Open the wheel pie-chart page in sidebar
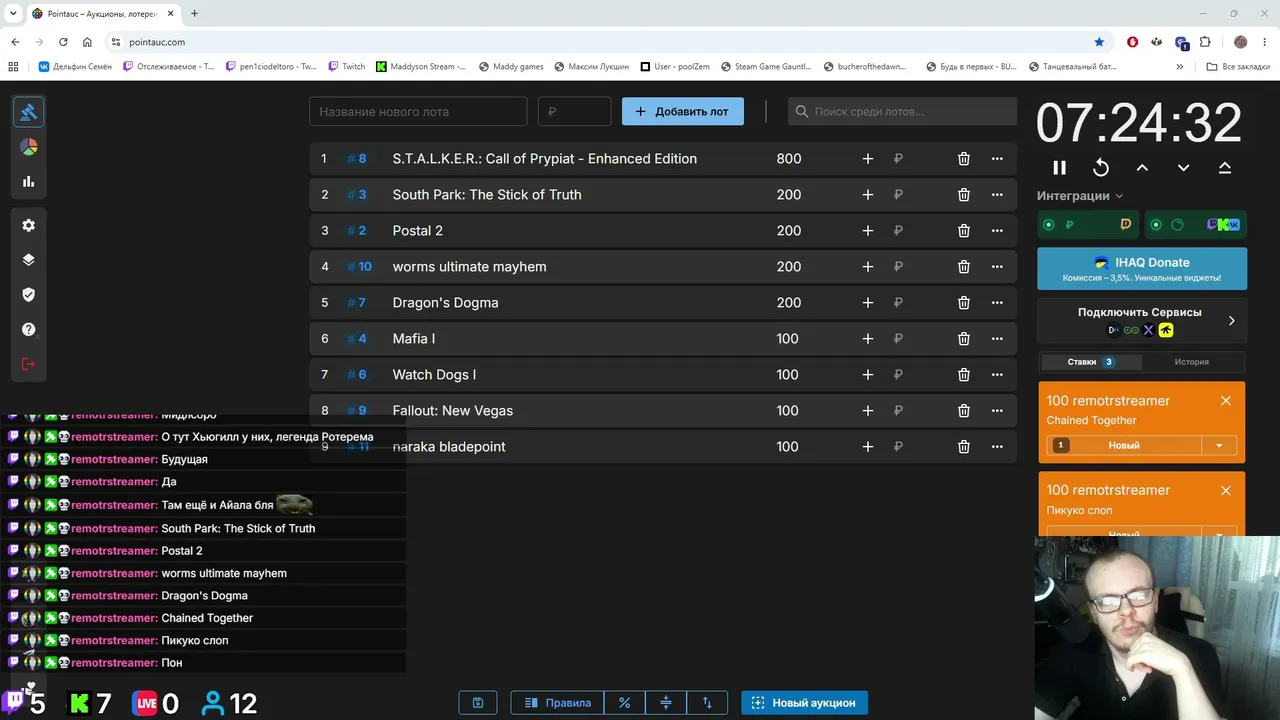This screenshot has height=720, width=1280. [x=29, y=147]
